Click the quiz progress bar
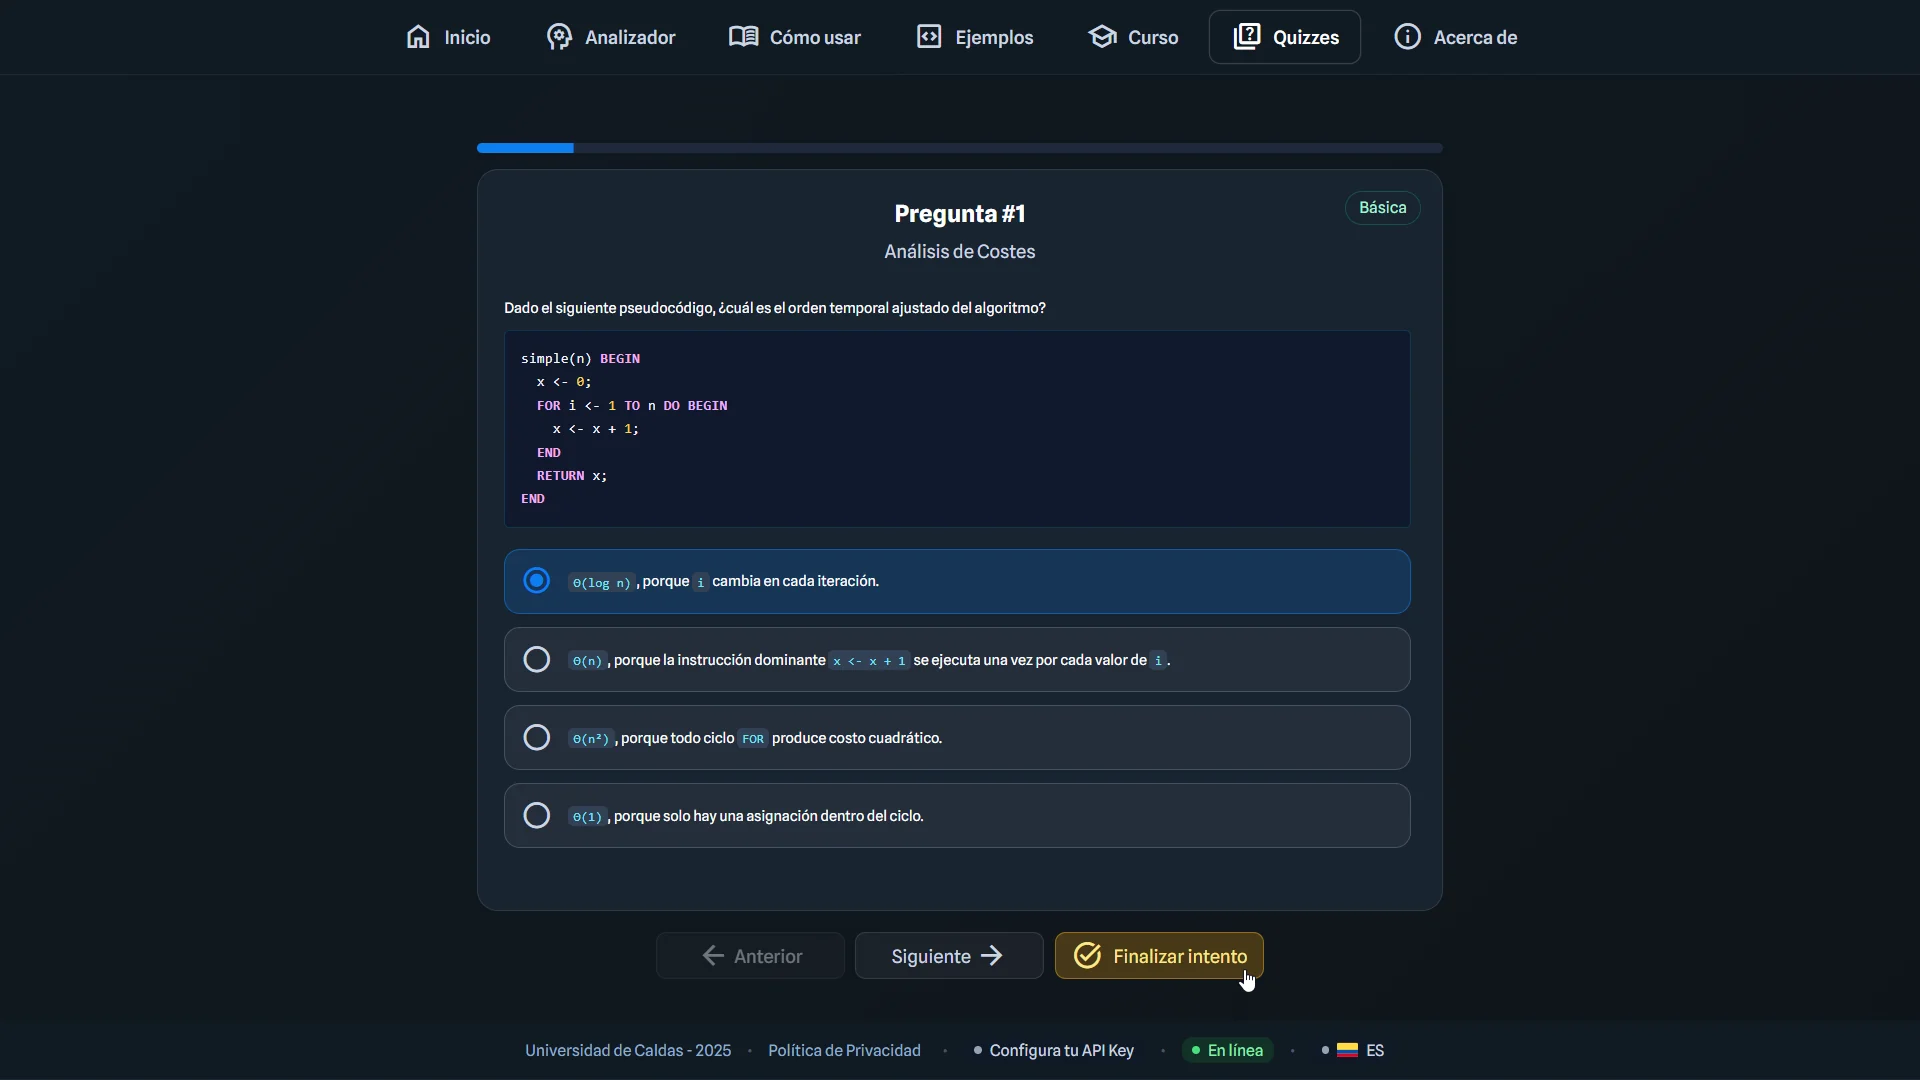This screenshot has width=1920, height=1080. click(960, 148)
